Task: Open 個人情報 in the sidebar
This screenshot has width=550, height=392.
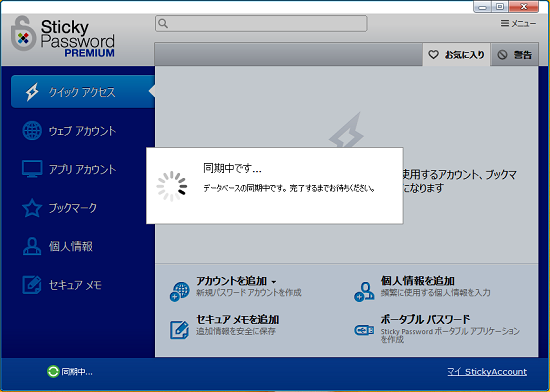Action: coord(71,246)
